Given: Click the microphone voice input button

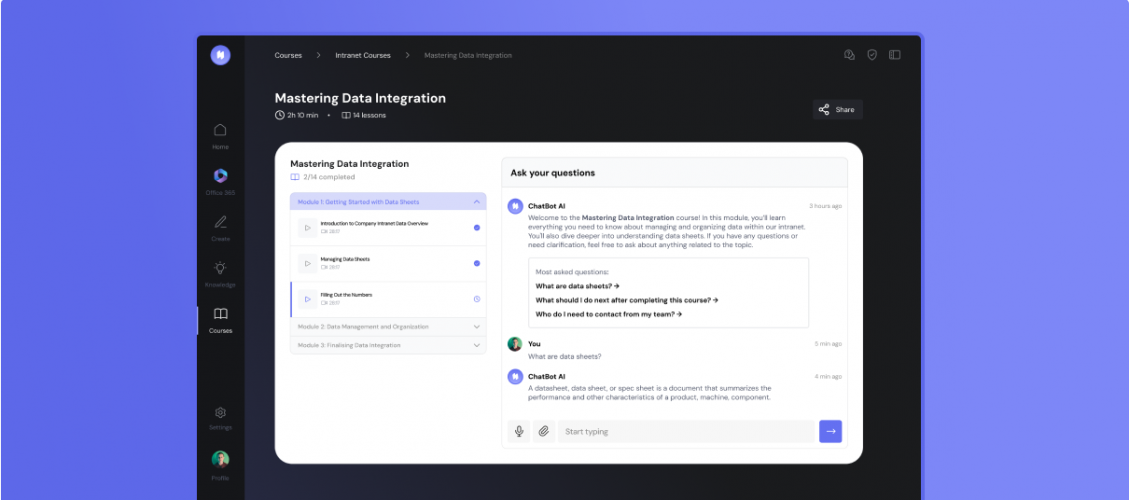Looking at the screenshot, I should tap(518, 432).
